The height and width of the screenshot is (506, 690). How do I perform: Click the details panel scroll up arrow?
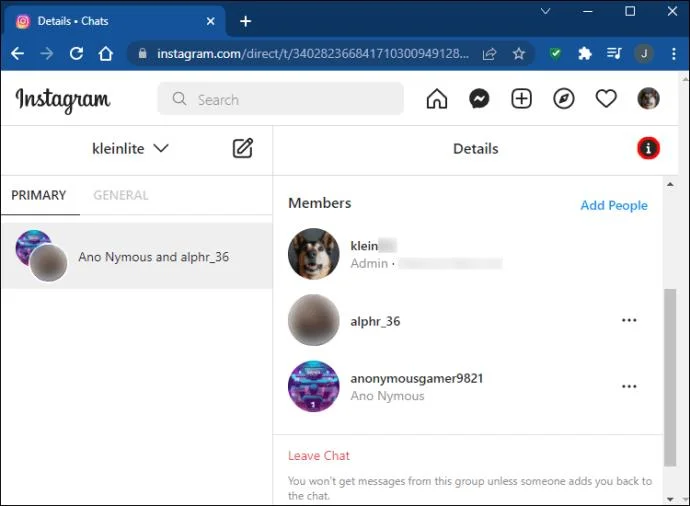[670, 184]
